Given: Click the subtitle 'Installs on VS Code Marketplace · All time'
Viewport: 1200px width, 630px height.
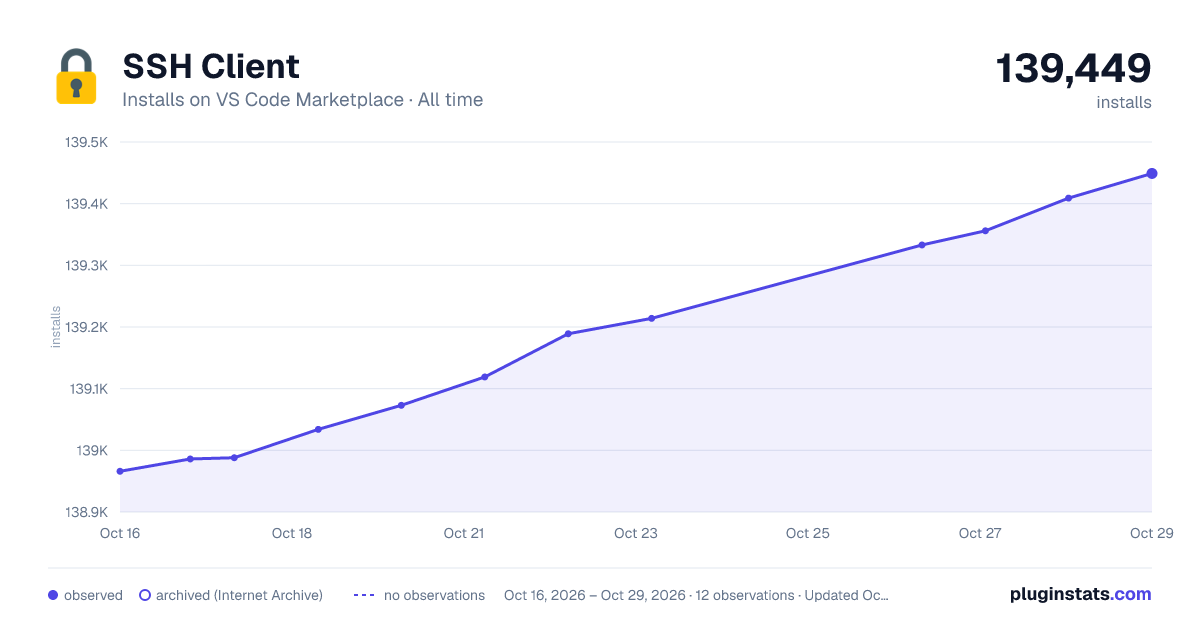Looking at the screenshot, I should click(x=303, y=100).
